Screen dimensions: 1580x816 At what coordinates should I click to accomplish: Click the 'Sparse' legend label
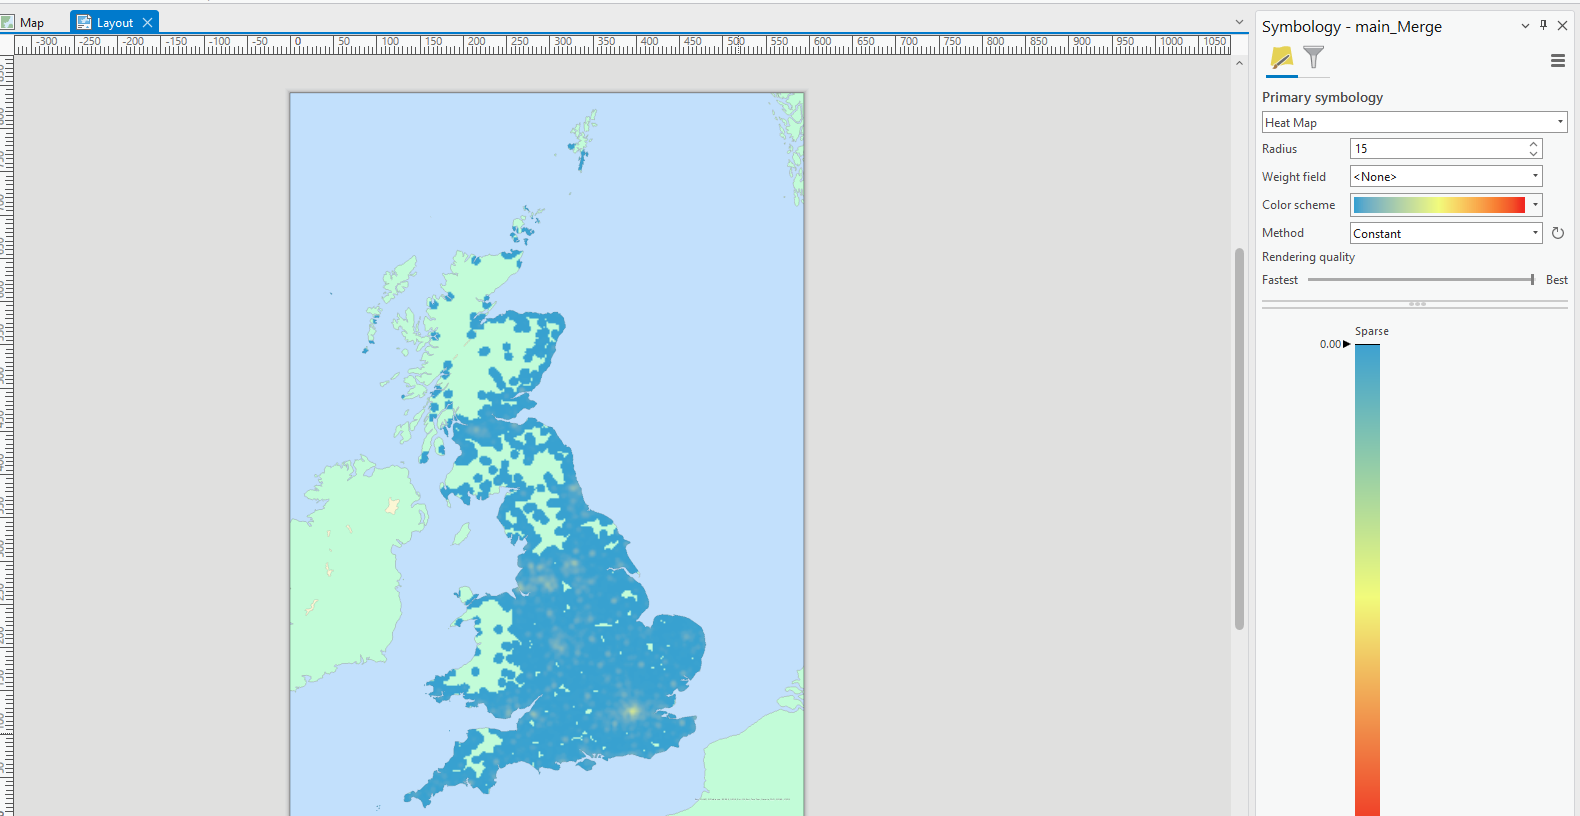(x=1372, y=331)
